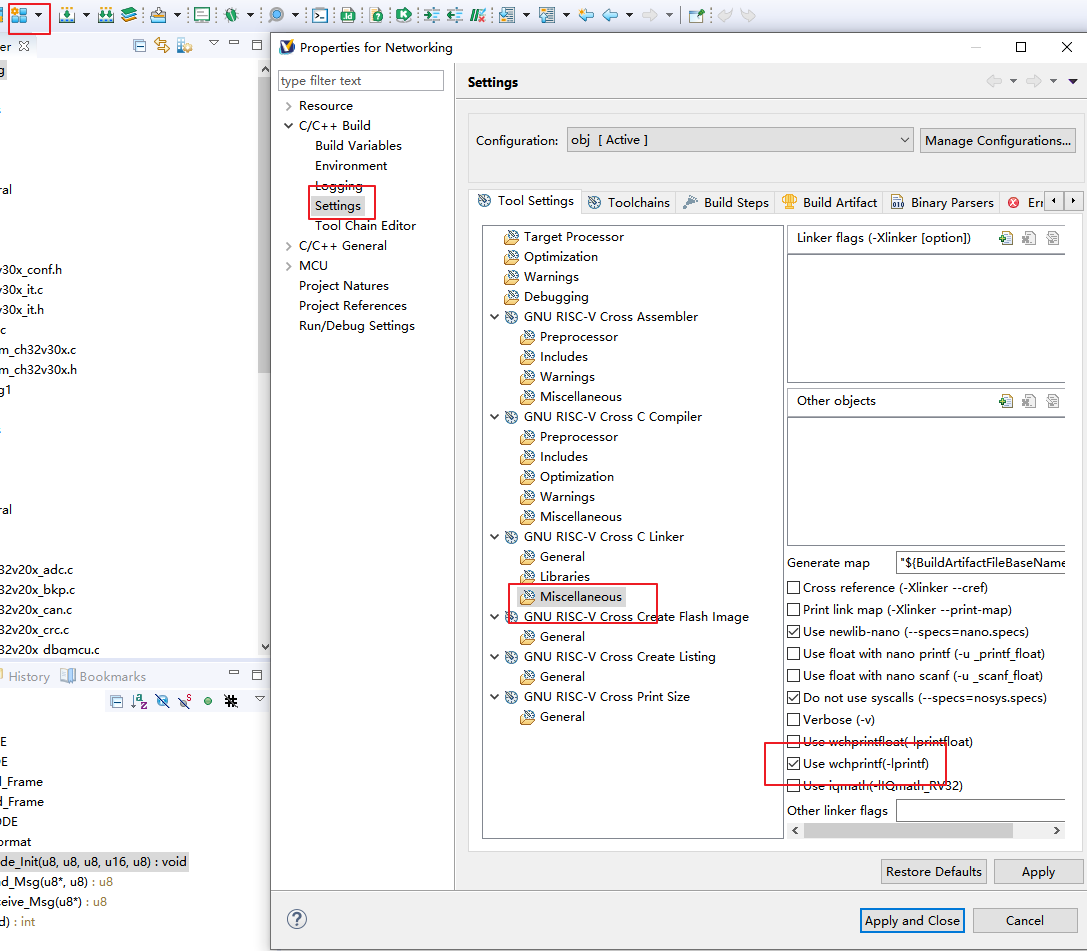Click the Manage Configurations button
The height and width of the screenshot is (951, 1087).
[997, 140]
